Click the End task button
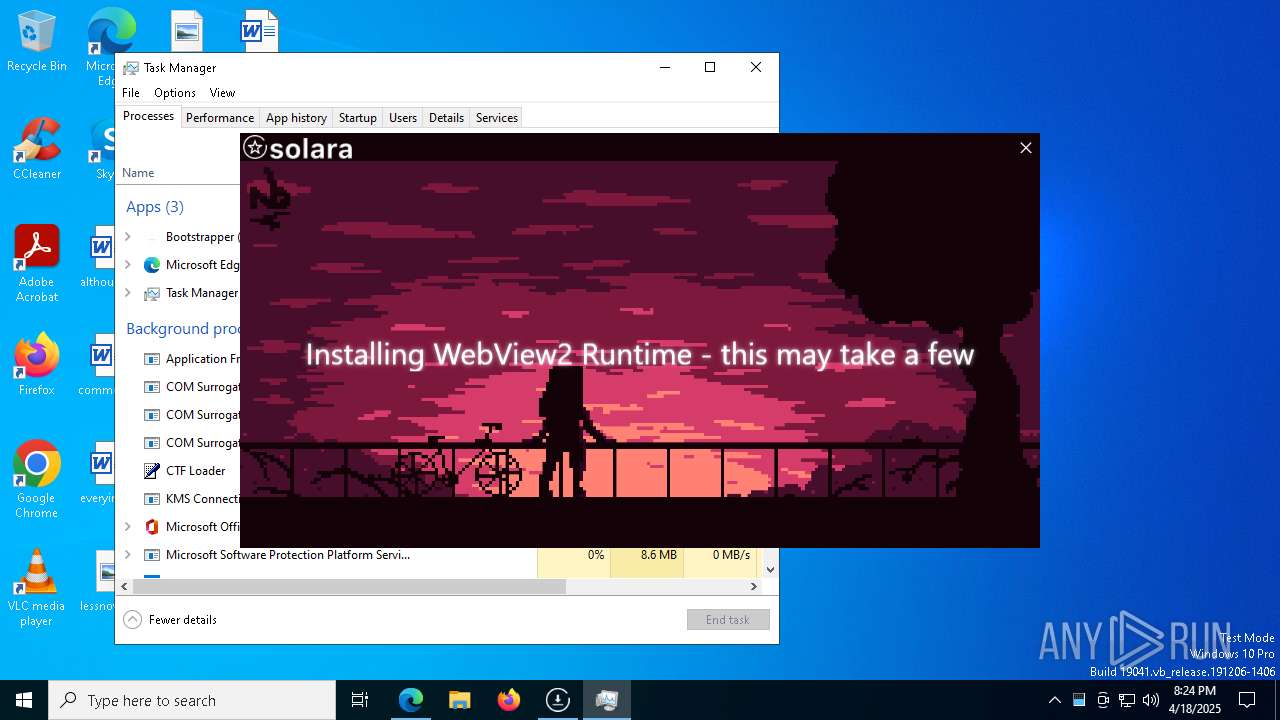 coord(728,620)
